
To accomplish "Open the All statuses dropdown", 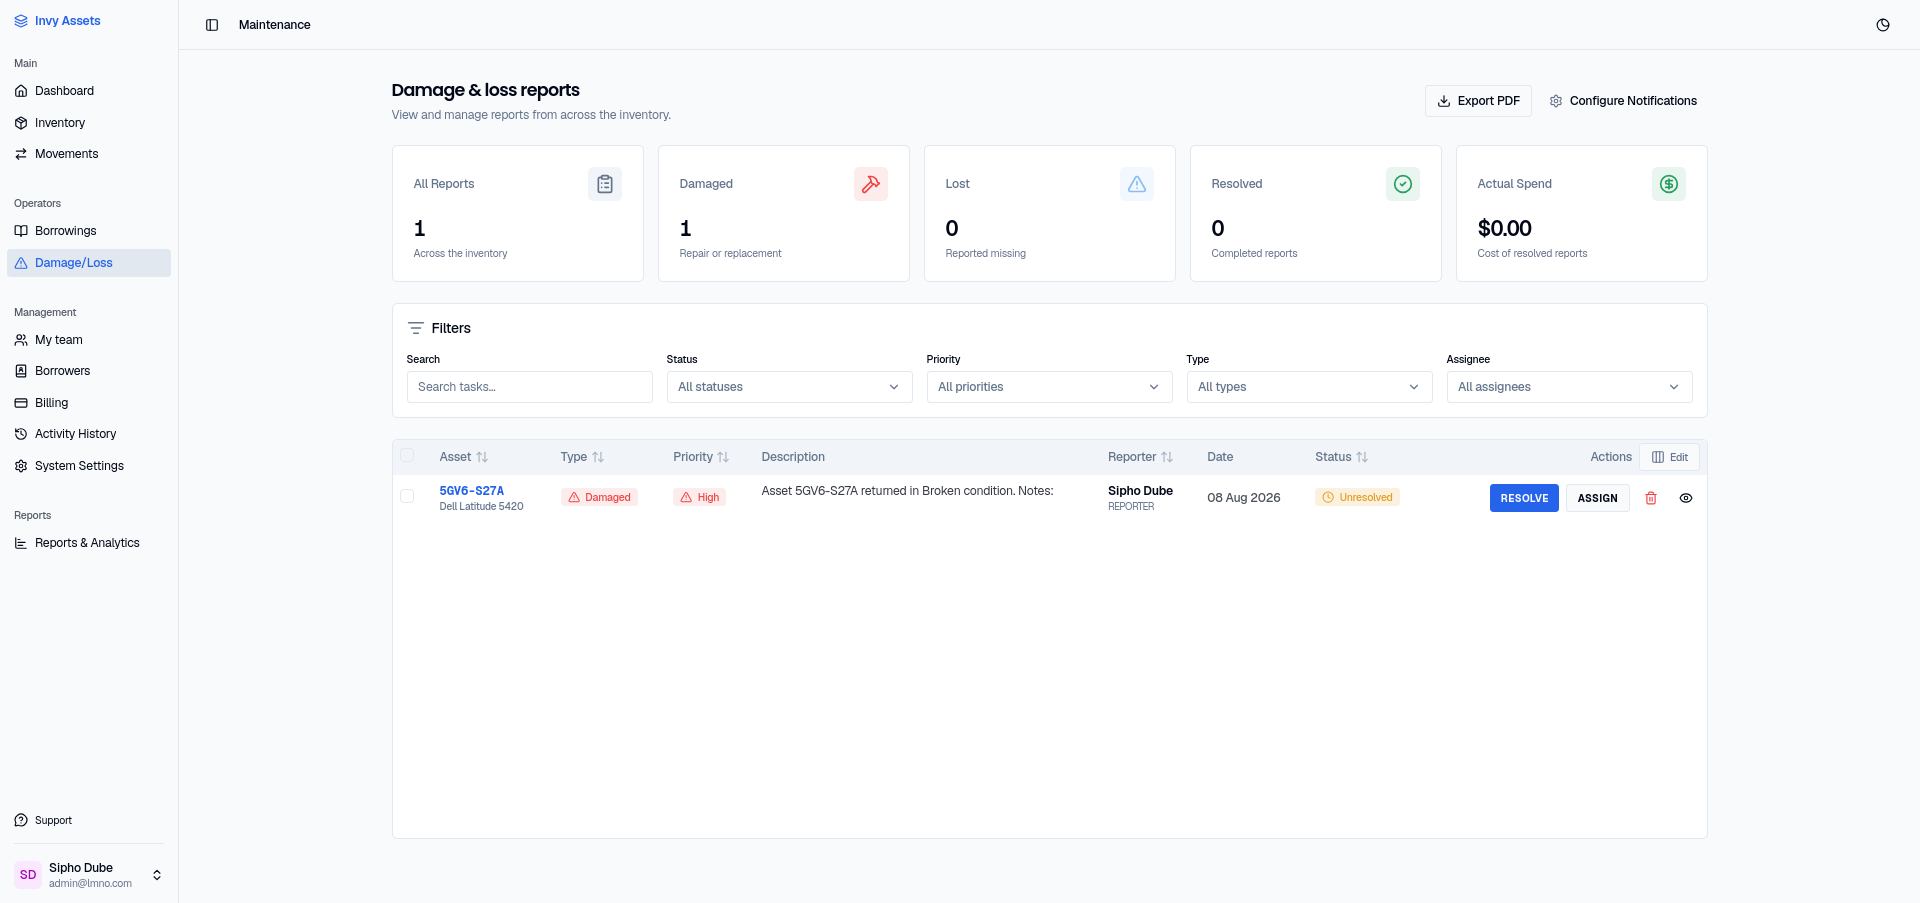I will coord(789,387).
